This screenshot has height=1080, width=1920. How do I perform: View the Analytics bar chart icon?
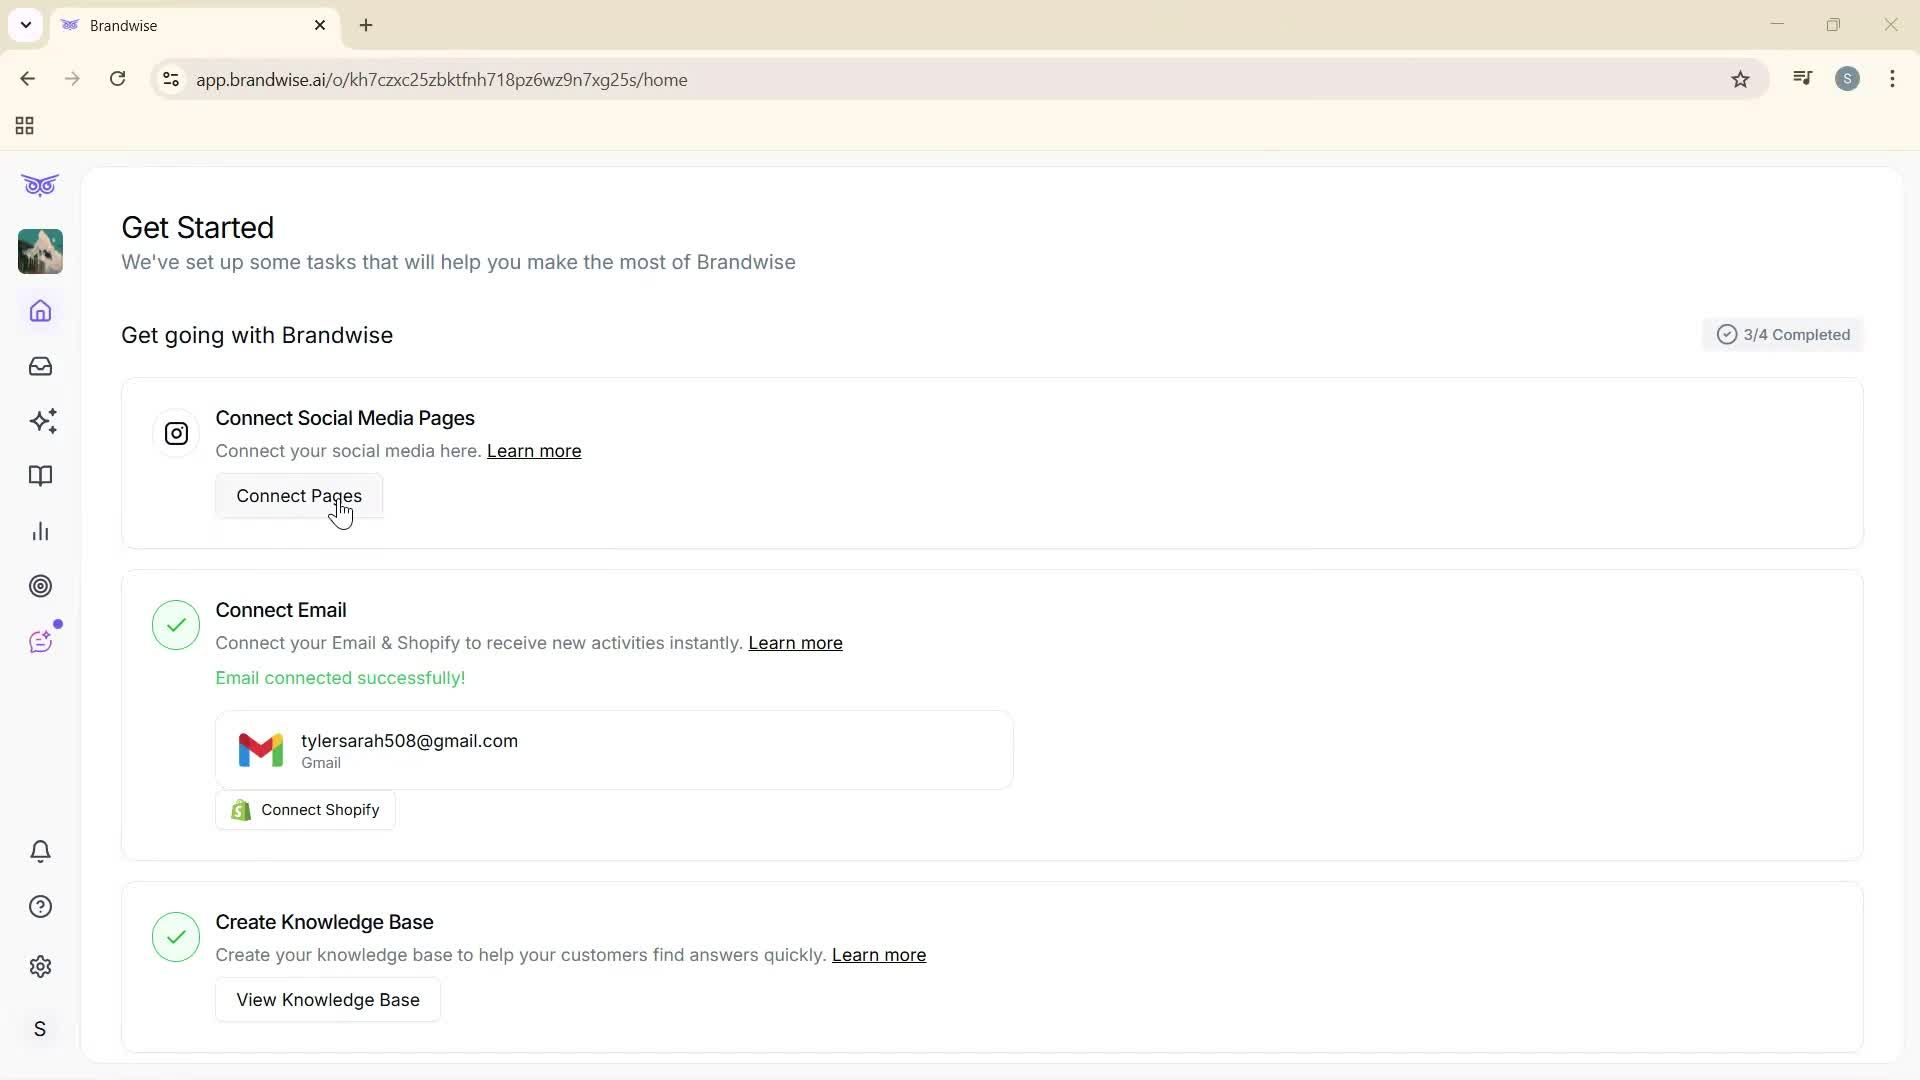40,530
